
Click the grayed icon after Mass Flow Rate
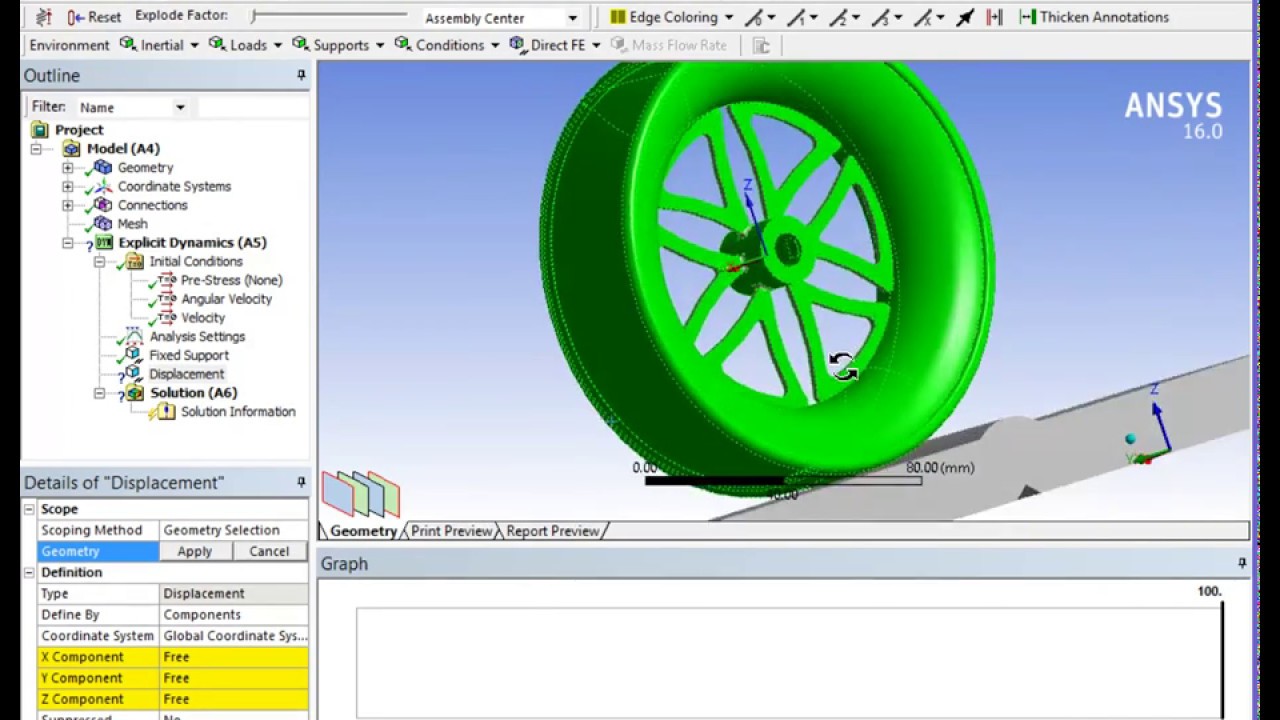tap(762, 45)
